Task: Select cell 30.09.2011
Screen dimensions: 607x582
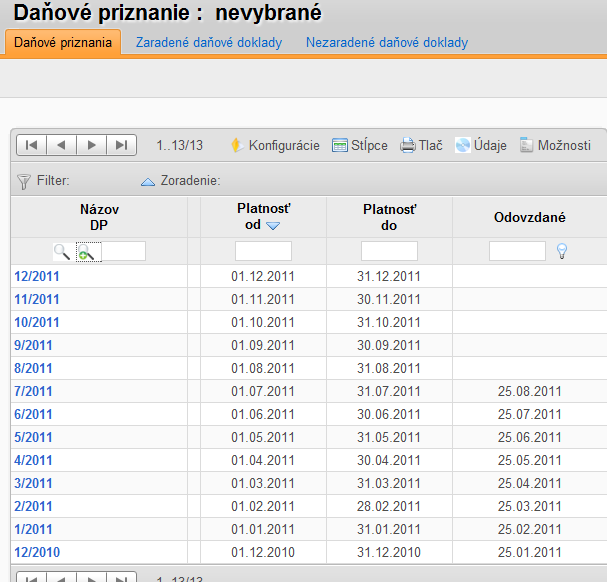Action: pos(389,345)
